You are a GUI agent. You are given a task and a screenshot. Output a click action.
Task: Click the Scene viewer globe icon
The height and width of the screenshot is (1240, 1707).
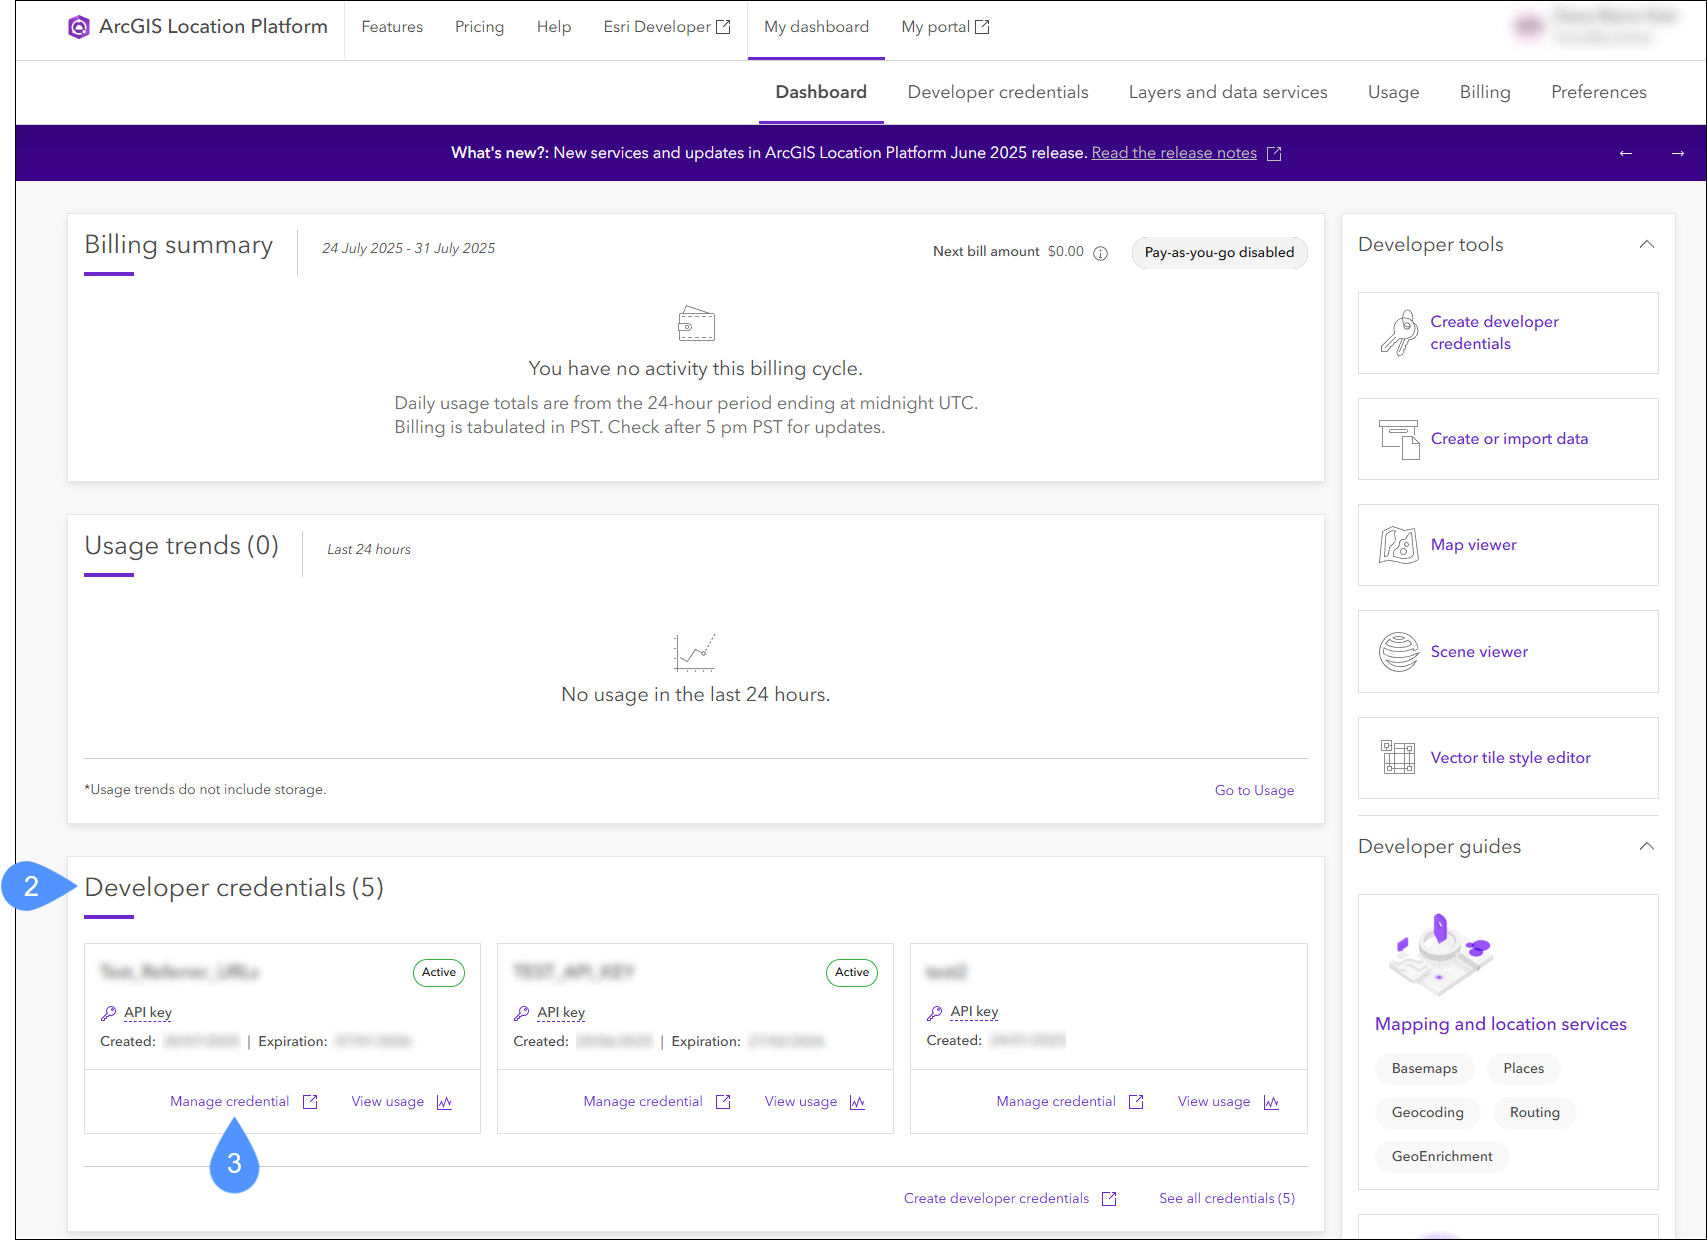1399,652
